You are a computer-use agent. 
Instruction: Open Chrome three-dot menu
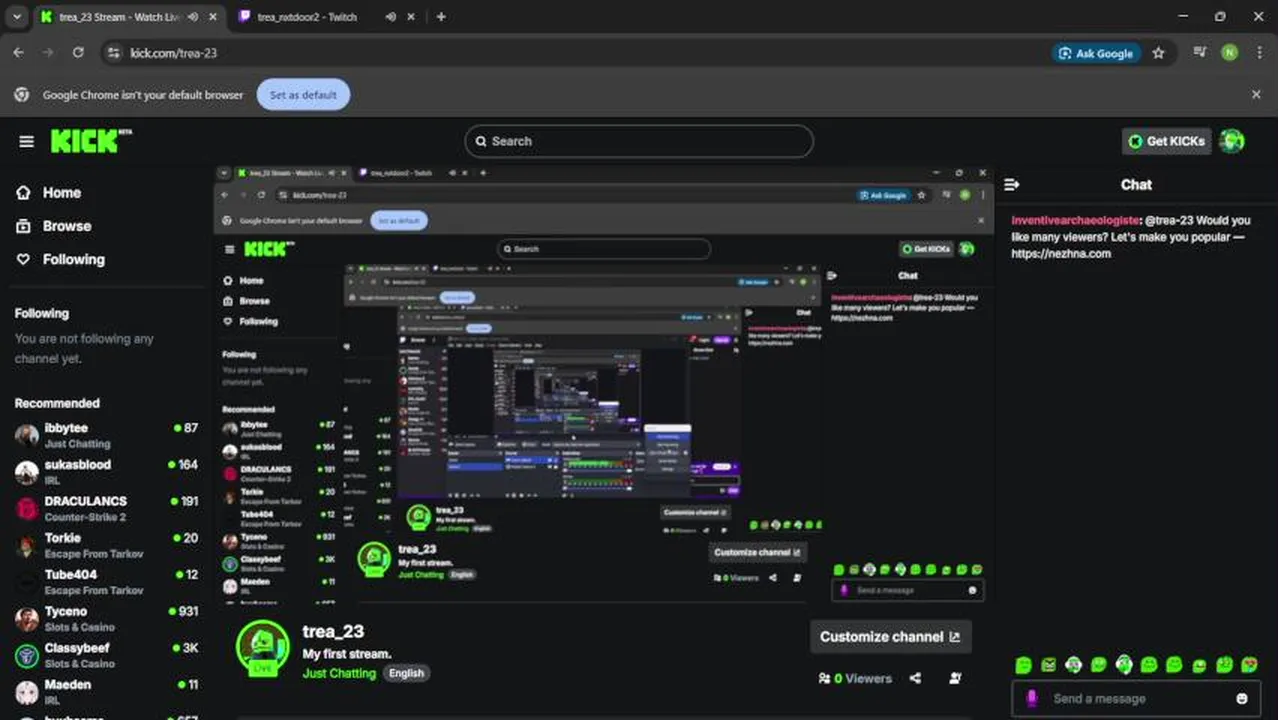coord(1258,53)
